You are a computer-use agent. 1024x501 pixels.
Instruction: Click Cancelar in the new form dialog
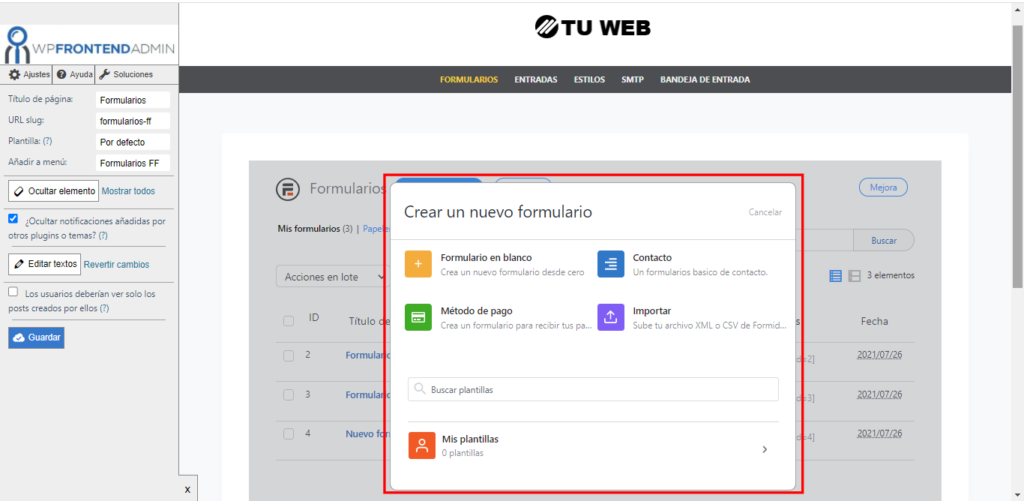coord(765,212)
